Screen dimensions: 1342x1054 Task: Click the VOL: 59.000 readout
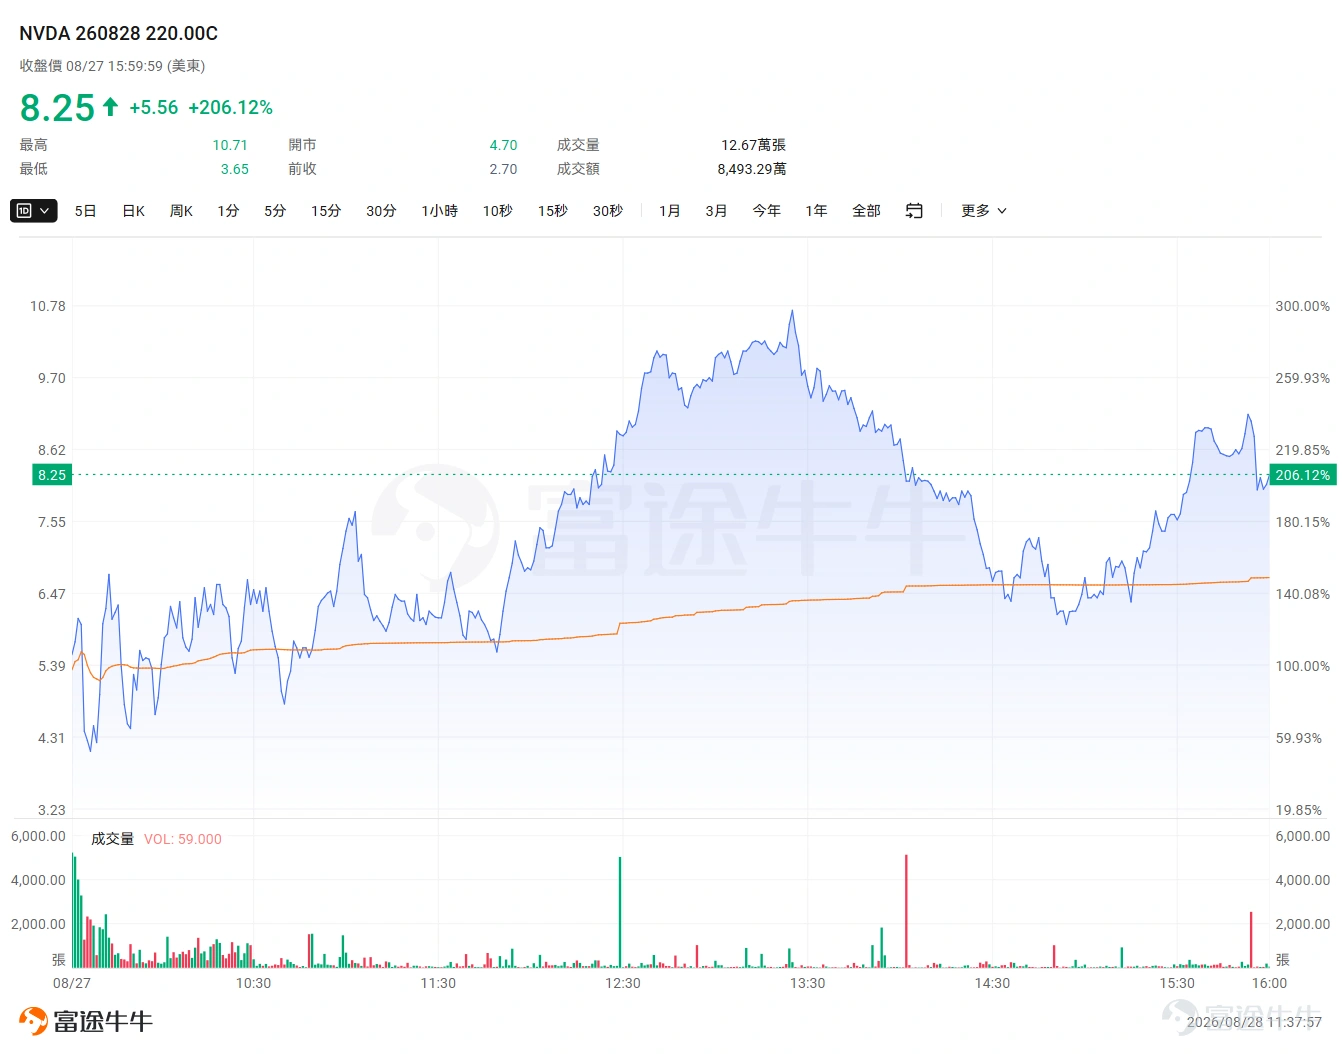[183, 839]
